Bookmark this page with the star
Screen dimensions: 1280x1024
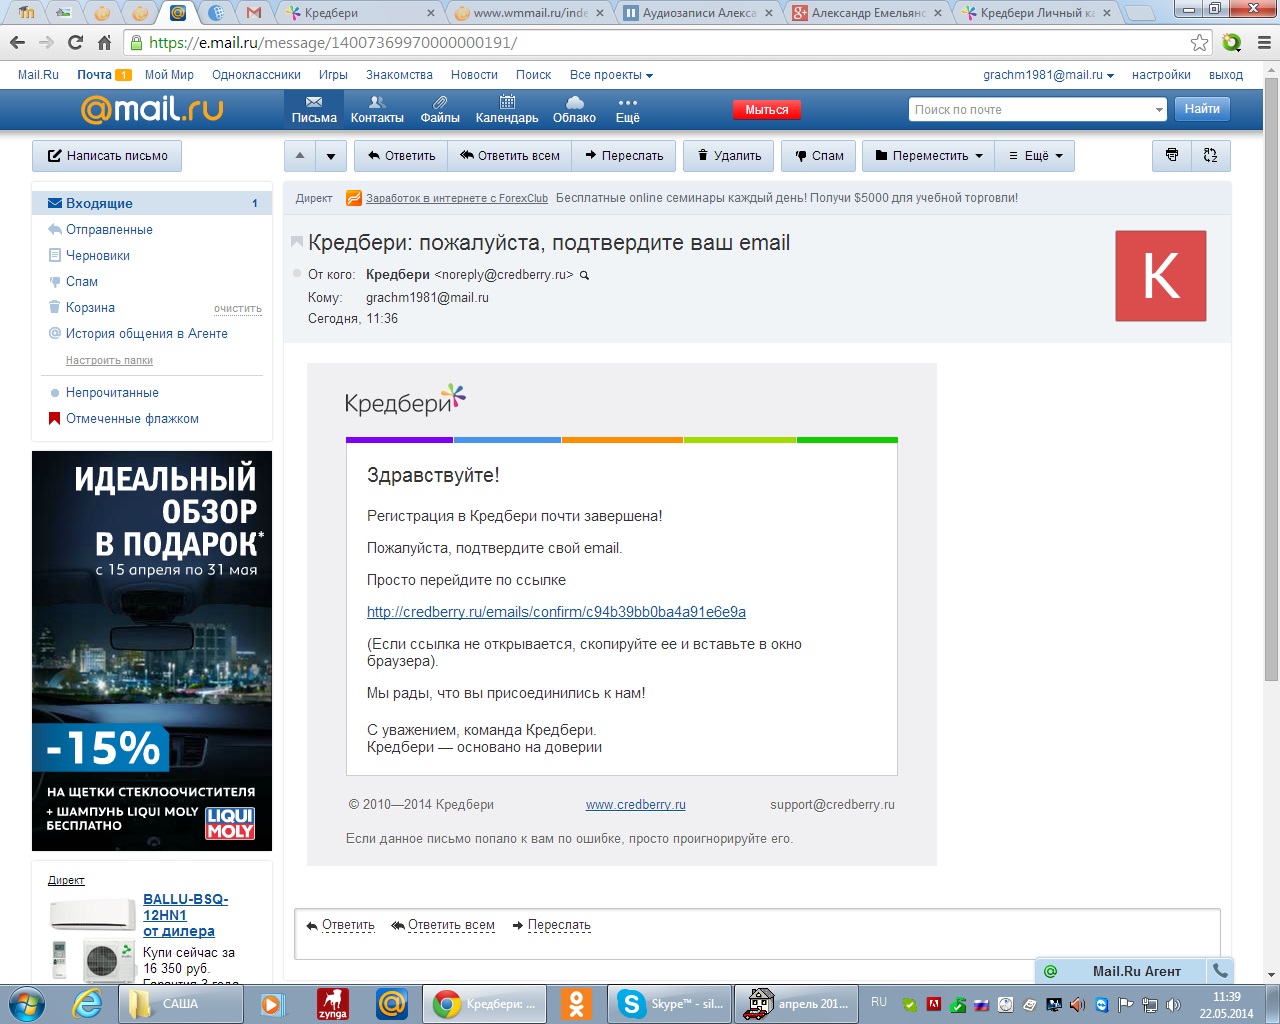[x=1199, y=43]
